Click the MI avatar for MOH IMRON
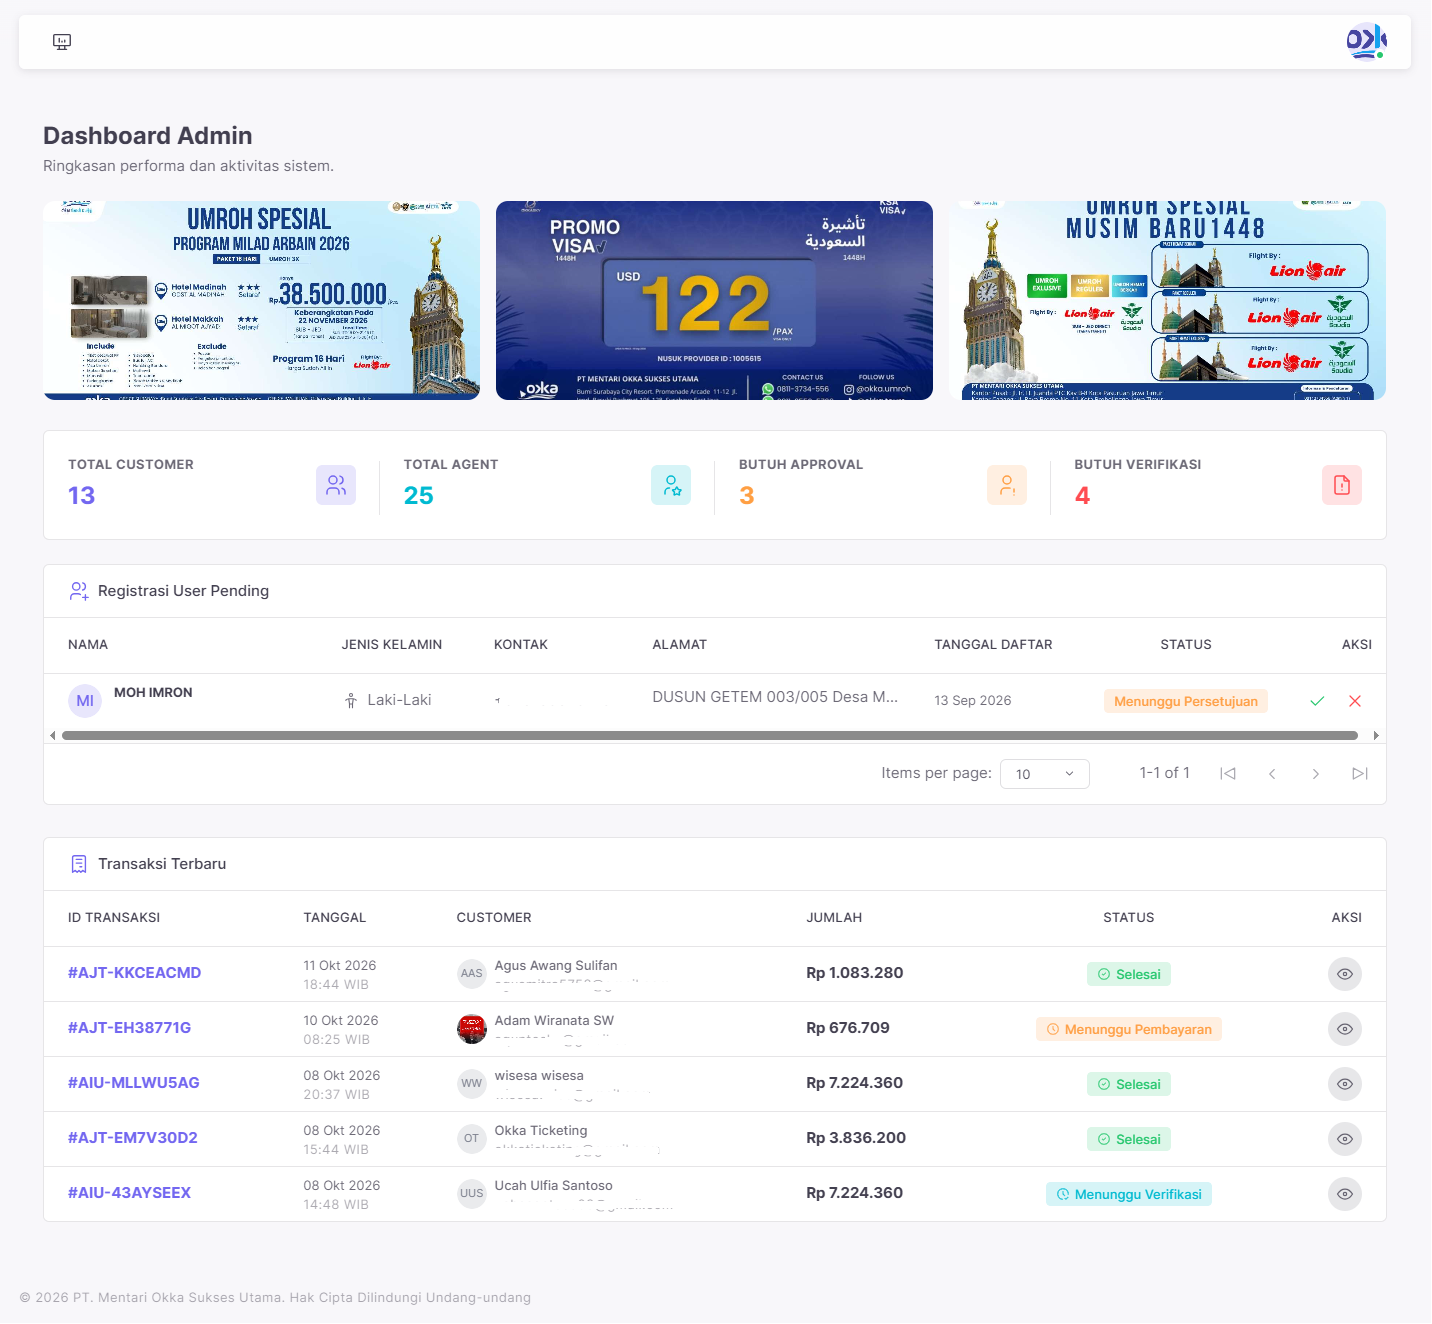The image size is (1432, 1324). [x=85, y=701]
